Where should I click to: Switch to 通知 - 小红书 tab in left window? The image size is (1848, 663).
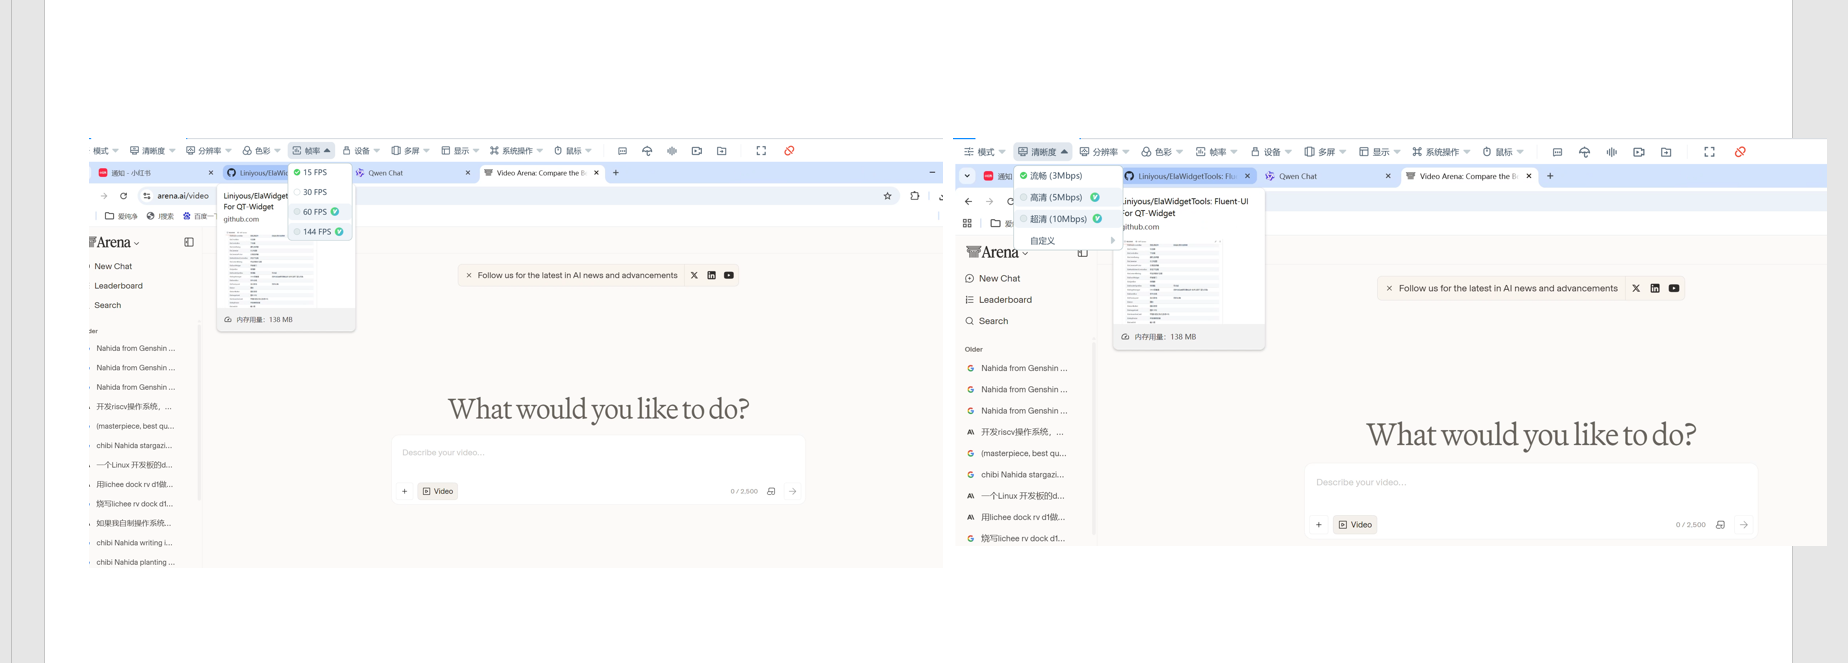pyautogui.click(x=155, y=173)
